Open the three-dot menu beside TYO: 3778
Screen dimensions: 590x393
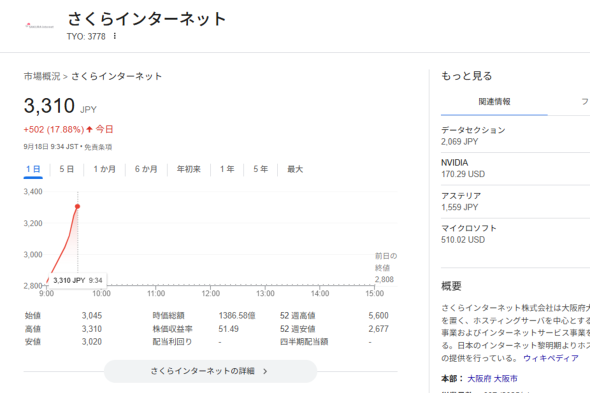[x=115, y=36]
